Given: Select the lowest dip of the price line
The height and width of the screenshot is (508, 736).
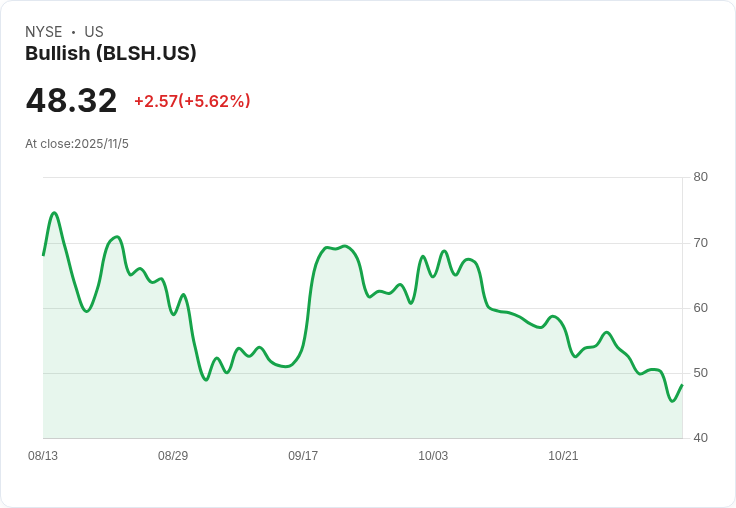Looking at the screenshot, I should (673, 401).
